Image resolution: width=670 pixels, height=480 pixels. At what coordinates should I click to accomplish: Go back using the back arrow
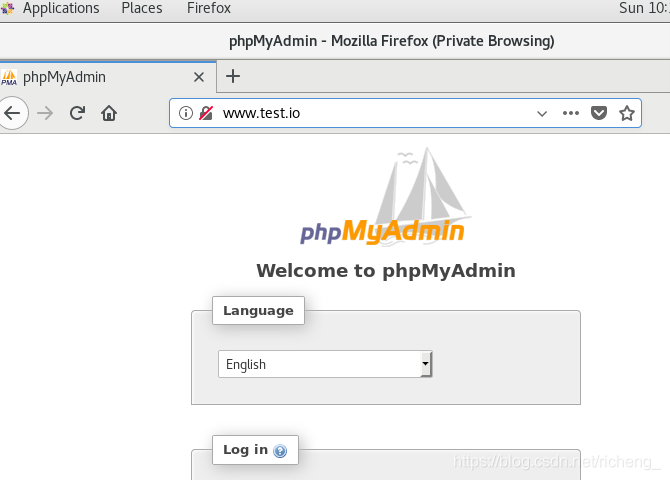click(12, 113)
